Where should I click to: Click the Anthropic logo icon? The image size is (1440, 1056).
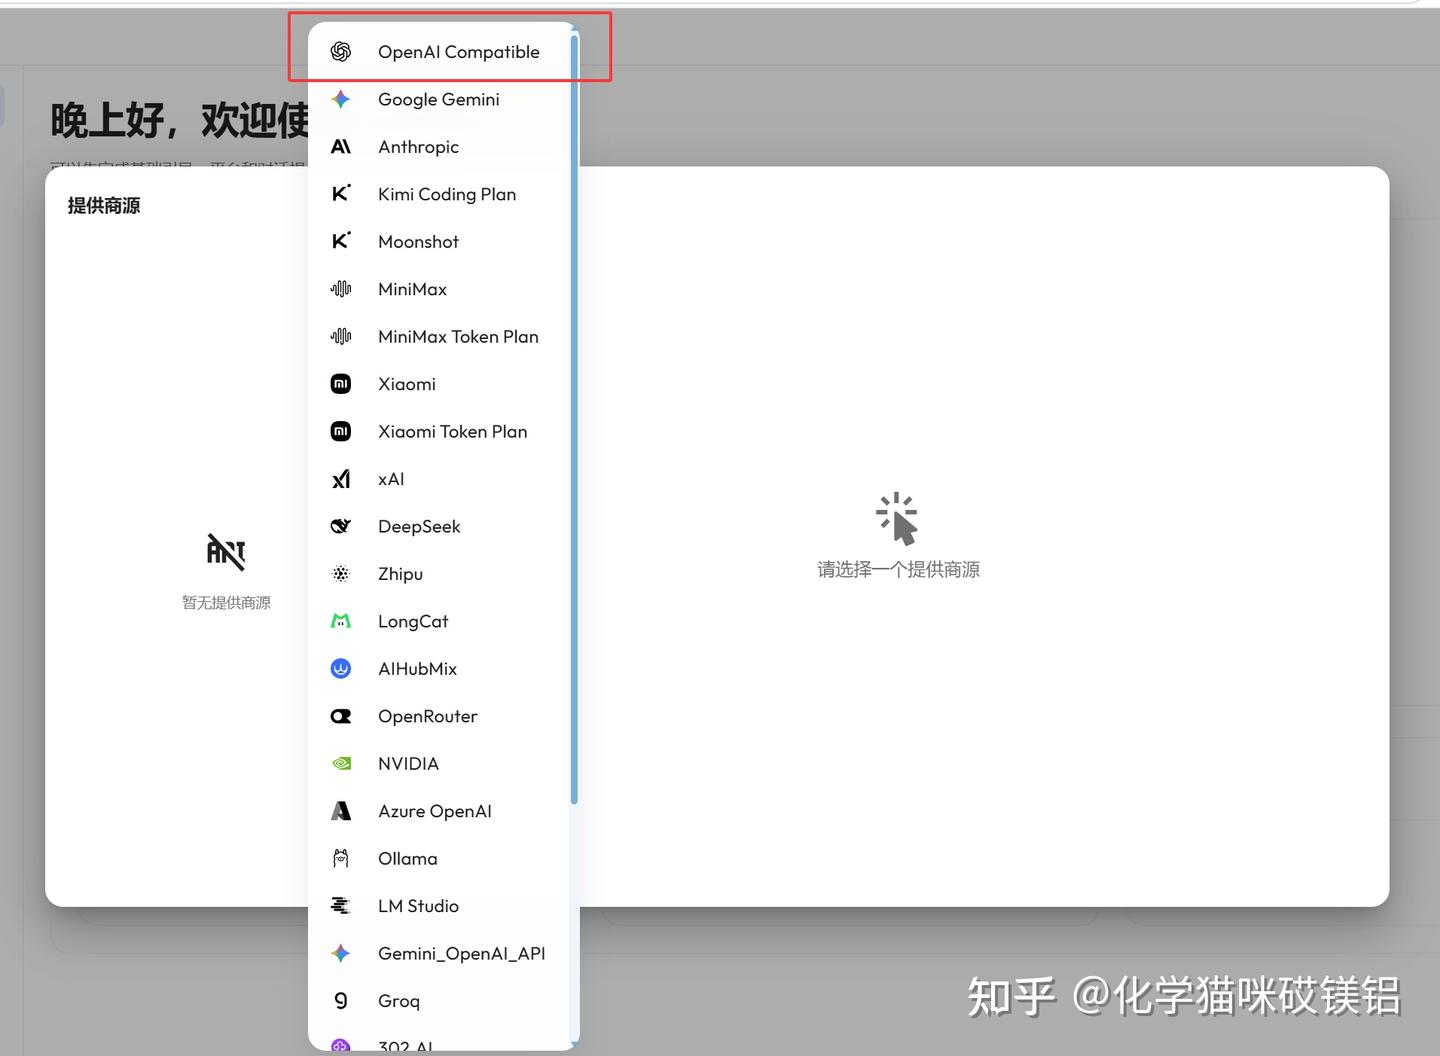341,147
